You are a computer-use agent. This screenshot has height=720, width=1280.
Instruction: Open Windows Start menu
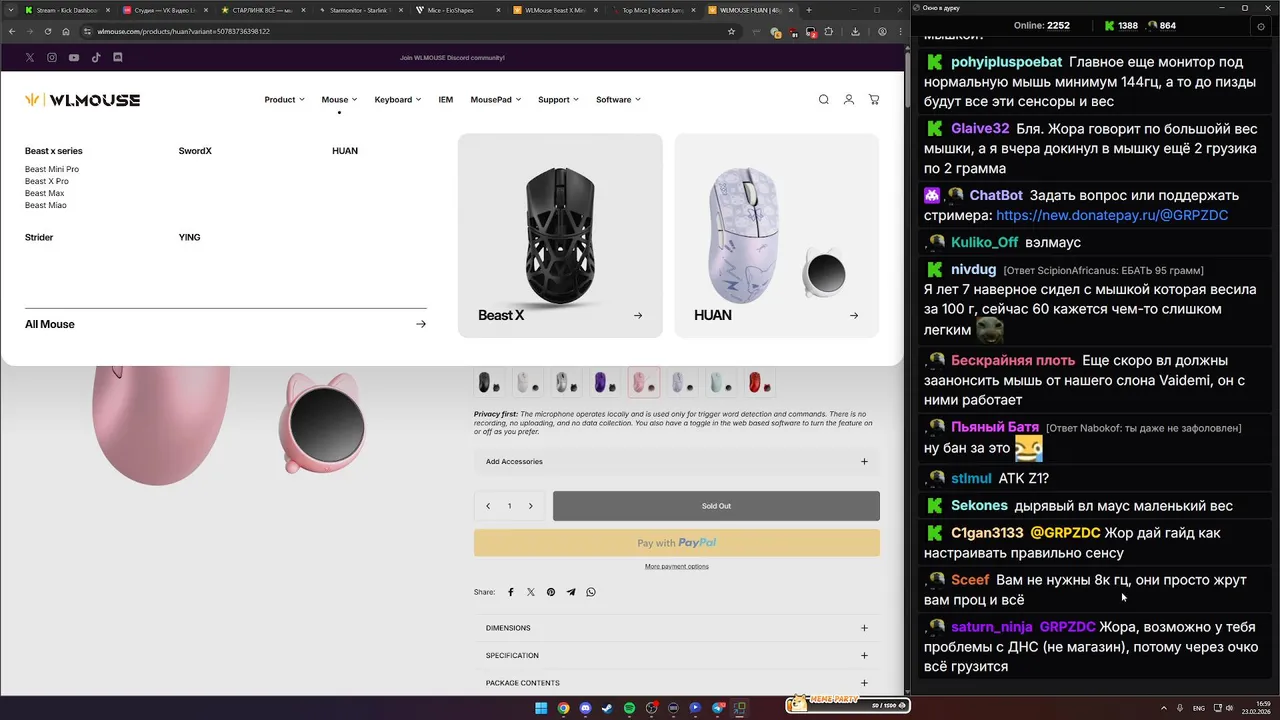[541, 708]
